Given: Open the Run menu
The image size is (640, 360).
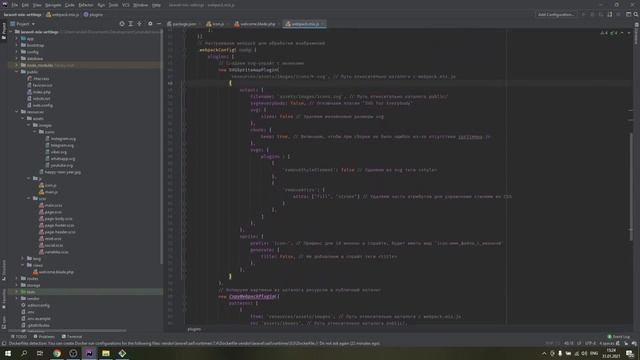Looking at the screenshot, I should (101, 5).
